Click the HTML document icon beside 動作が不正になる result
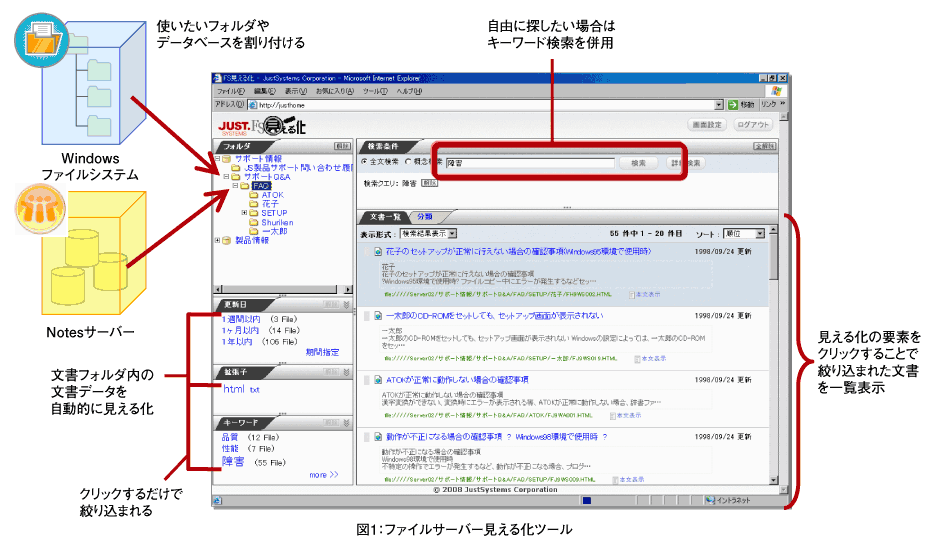 click(x=377, y=437)
